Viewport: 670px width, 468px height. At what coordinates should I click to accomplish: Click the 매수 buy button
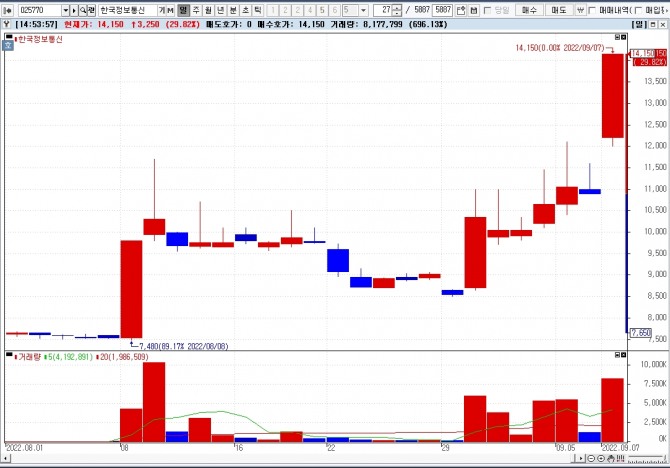[529, 10]
